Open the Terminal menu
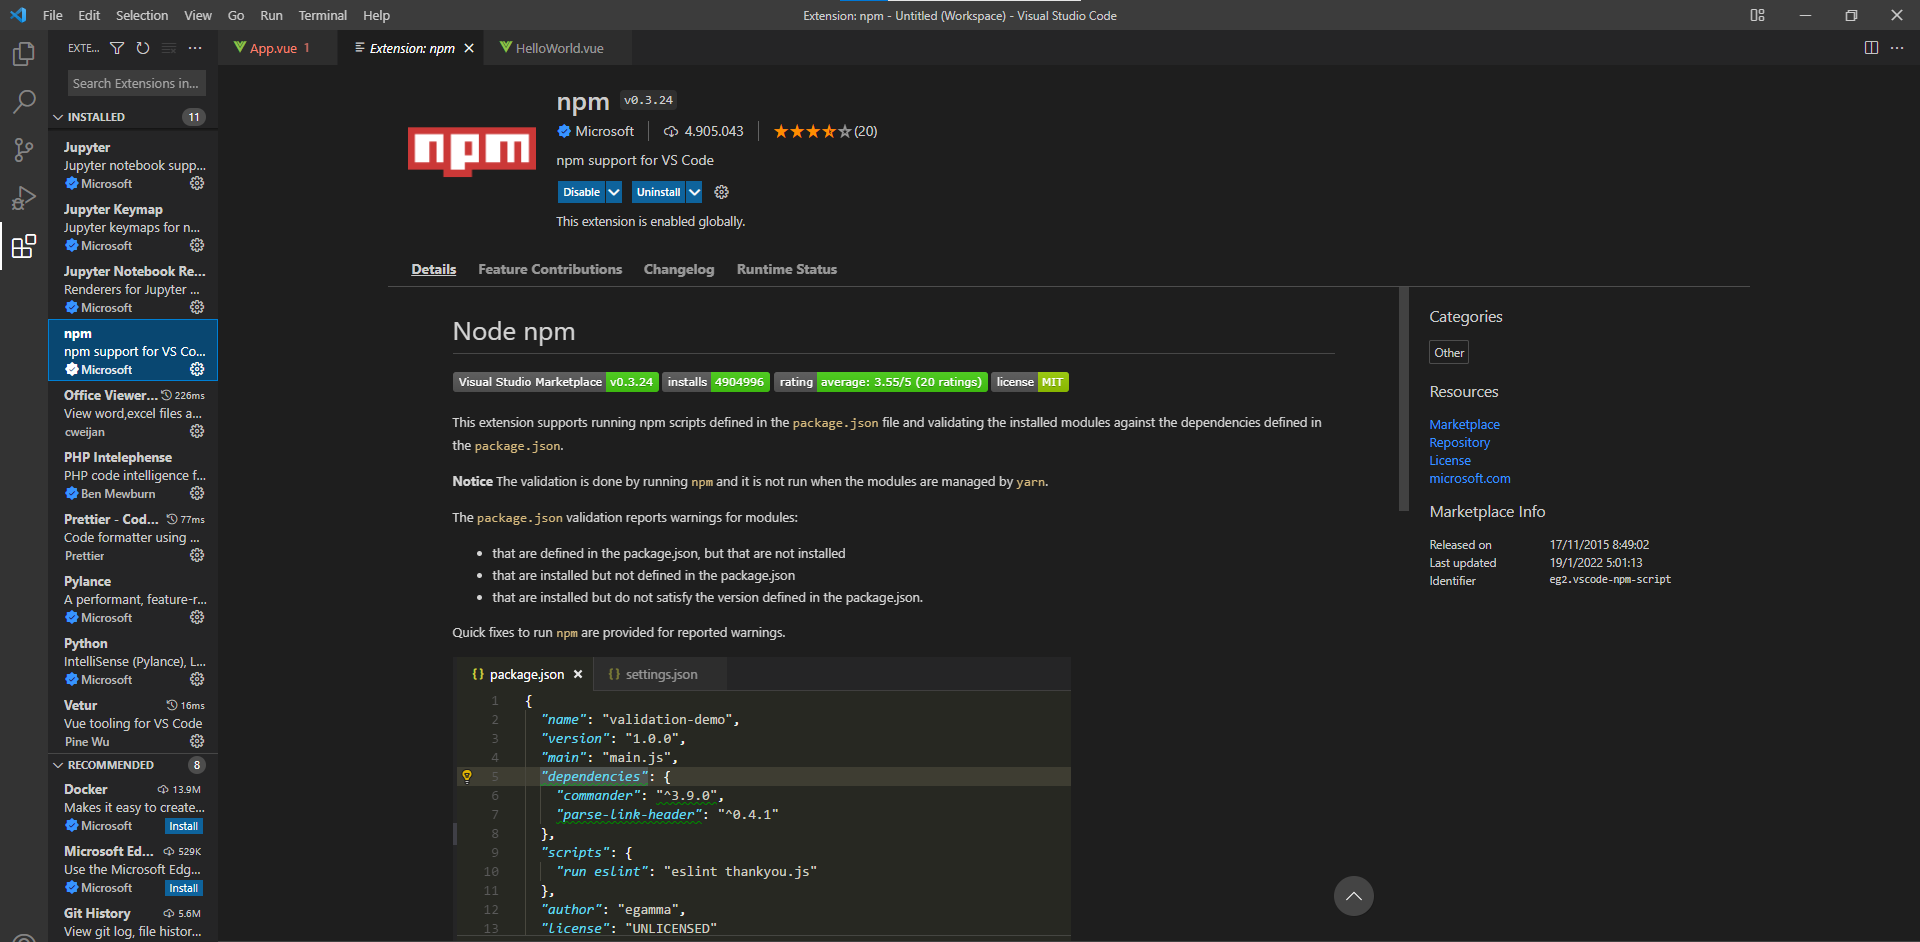This screenshot has width=1920, height=942. point(322,15)
